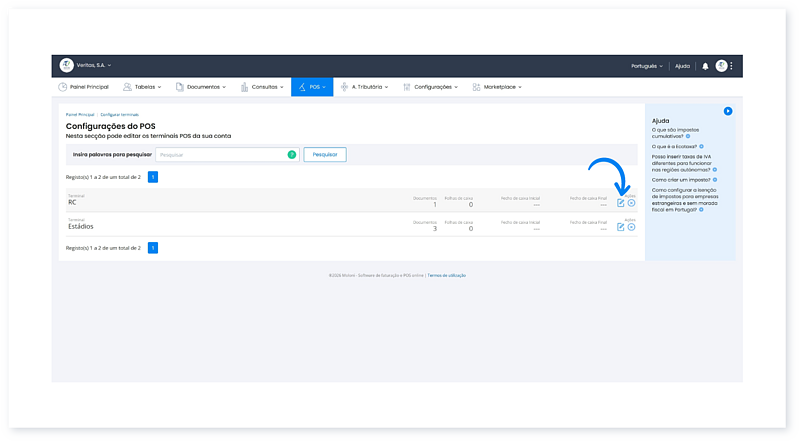Open the Marketplace menu
The height and width of the screenshot is (442, 800).
(502, 87)
